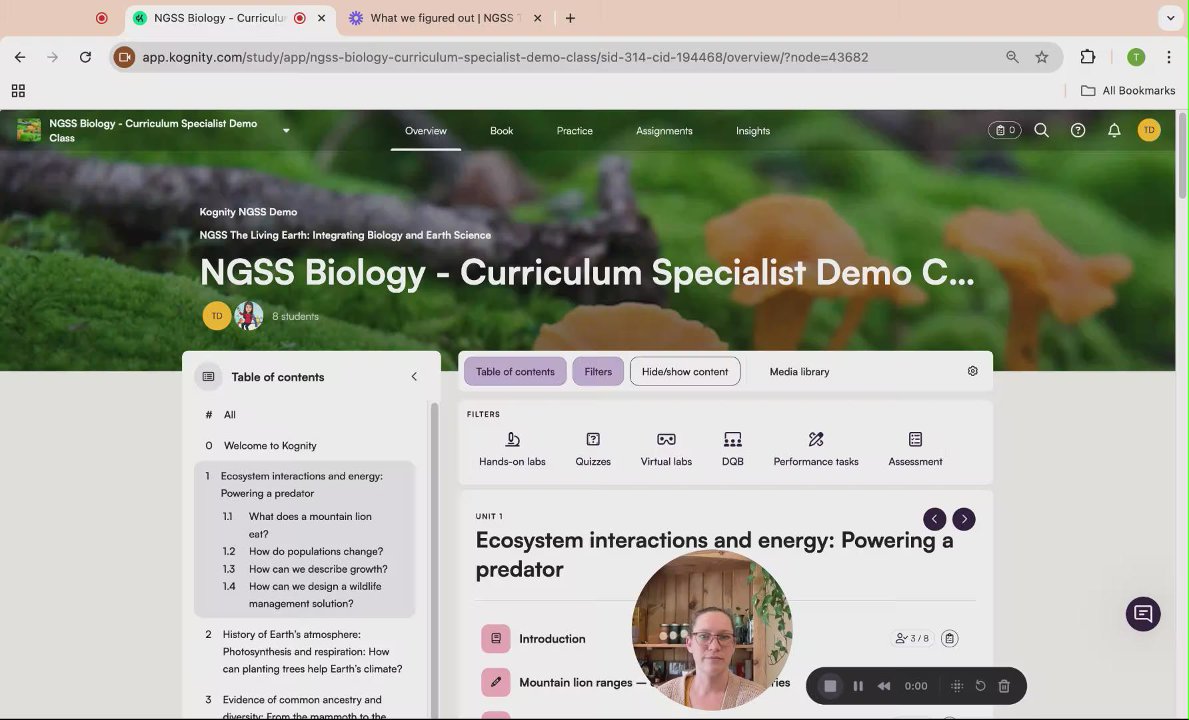
Task: Stop the screen recording
Action: click(x=830, y=686)
